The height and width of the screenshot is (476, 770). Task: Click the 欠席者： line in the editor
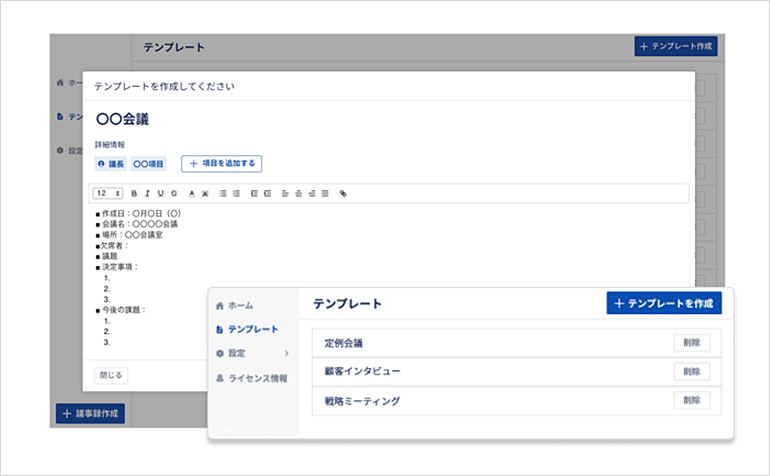click(112, 246)
